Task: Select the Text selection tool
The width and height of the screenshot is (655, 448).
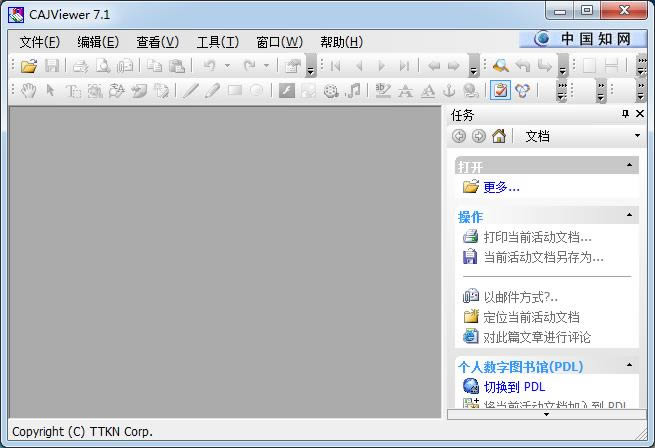Action: coord(74,90)
